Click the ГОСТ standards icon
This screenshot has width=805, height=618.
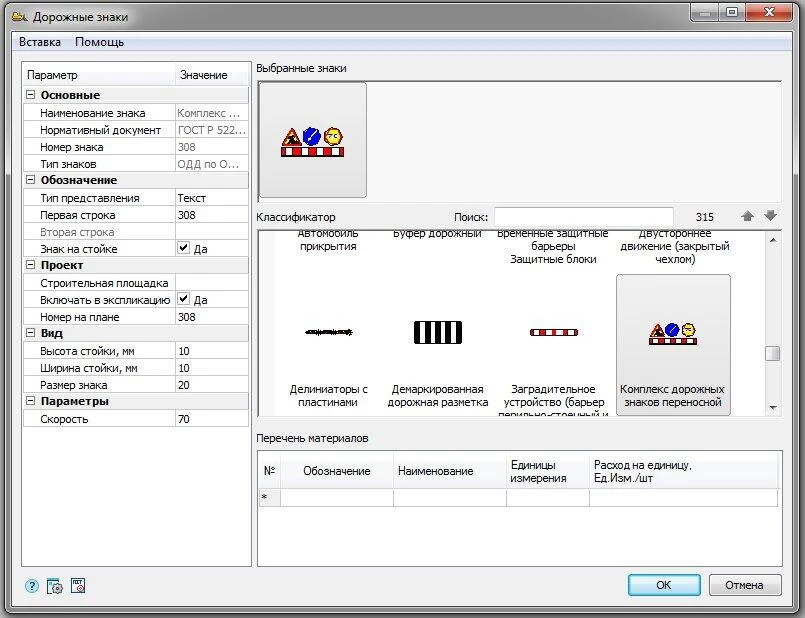[x=78, y=586]
